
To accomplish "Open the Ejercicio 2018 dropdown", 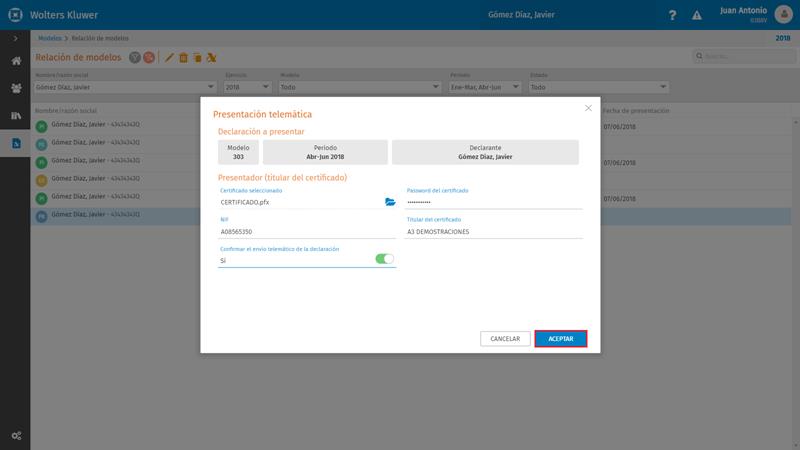I will [247, 87].
